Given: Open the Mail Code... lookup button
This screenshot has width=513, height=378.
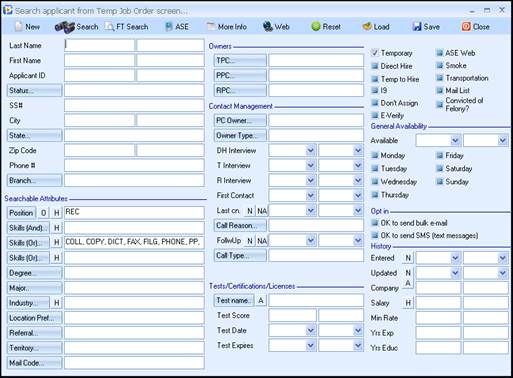Looking at the screenshot, I should [35, 363].
